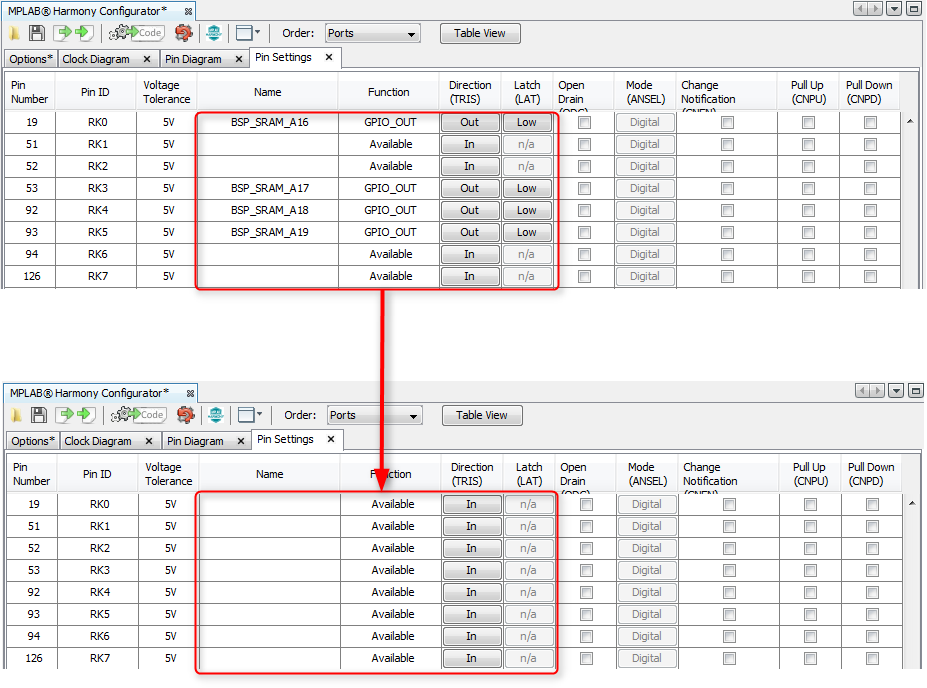The image size is (927, 688).
Task: Click the Save icon in the upper configurator toolbar
Action: click(x=37, y=33)
